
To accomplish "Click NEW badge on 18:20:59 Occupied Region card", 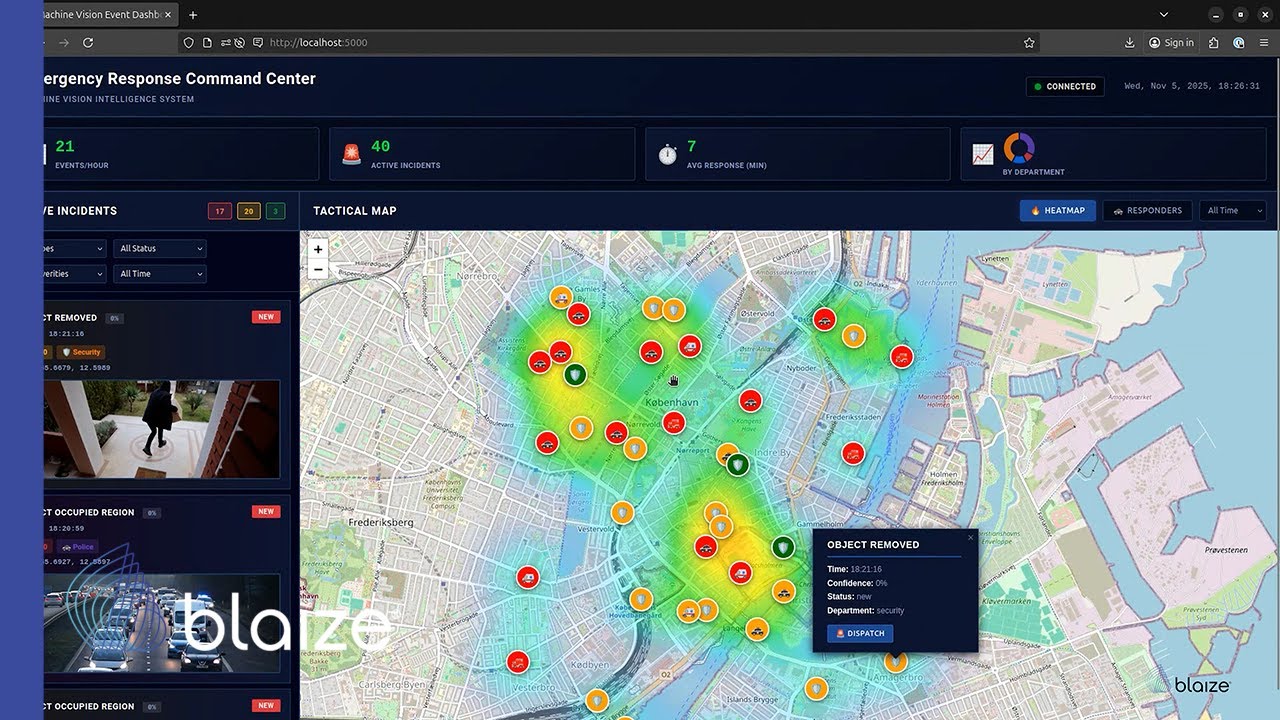I will tap(266, 511).
